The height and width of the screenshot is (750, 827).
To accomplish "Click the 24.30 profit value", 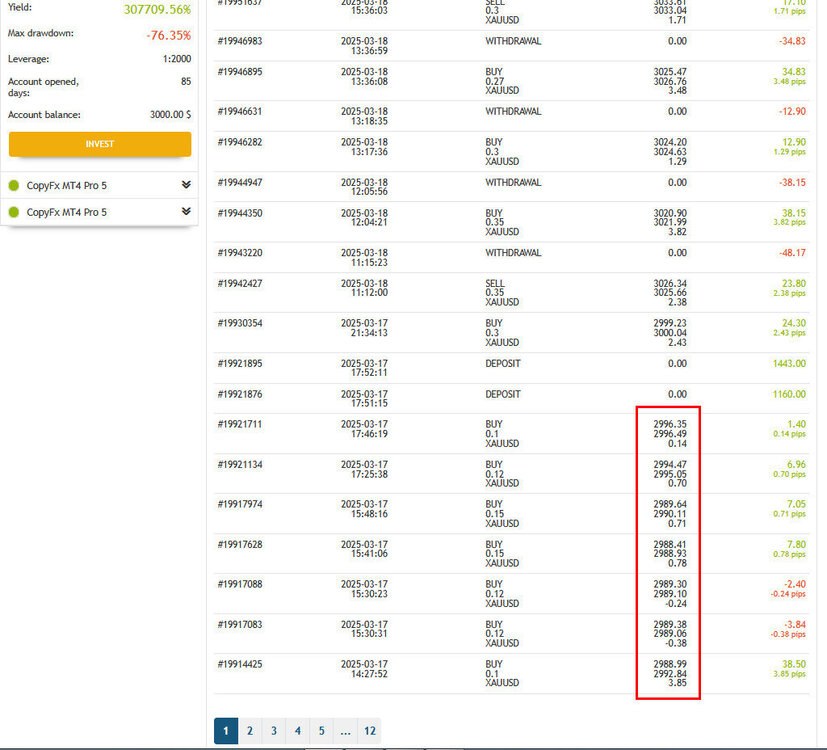I will pos(794,323).
